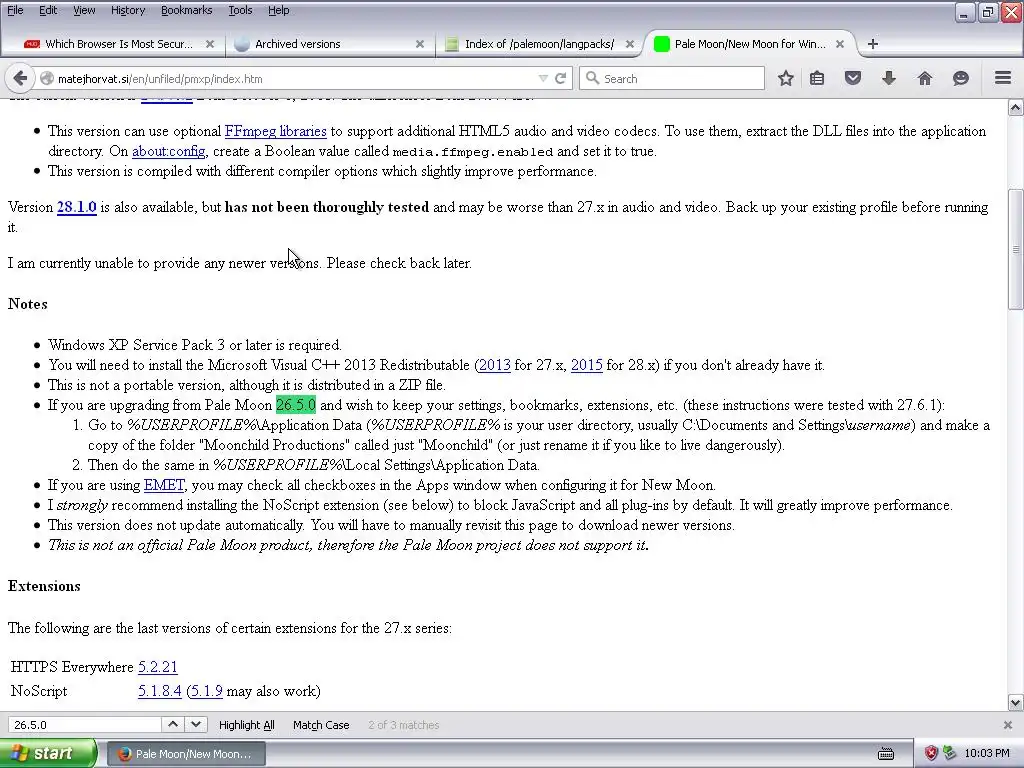Jump to next find match
Image resolution: width=1024 pixels, height=768 pixels.
click(196, 724)
